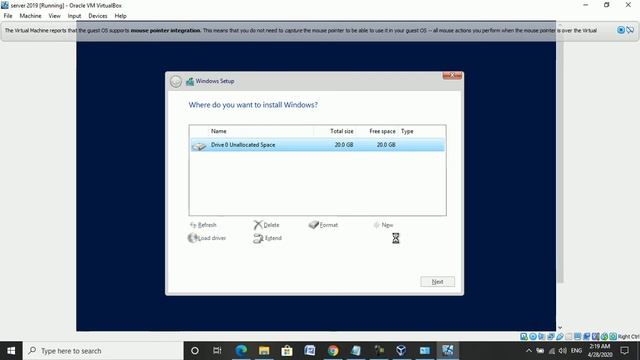Click the USB devices status icon
Screen dimensions: 640x360
(560, 336)
